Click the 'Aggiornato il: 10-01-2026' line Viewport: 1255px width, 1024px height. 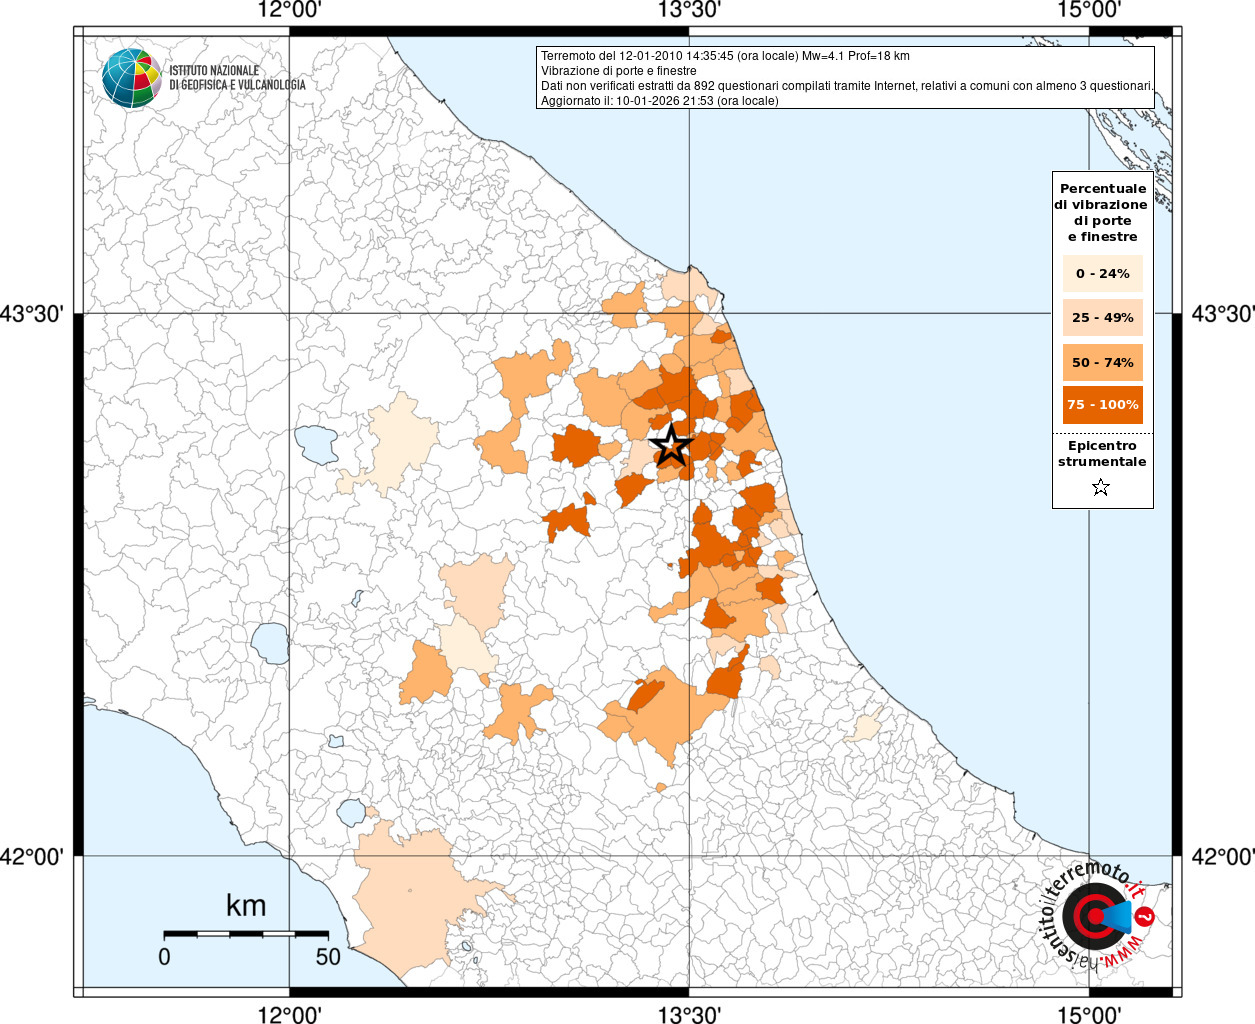click(659, 101)
